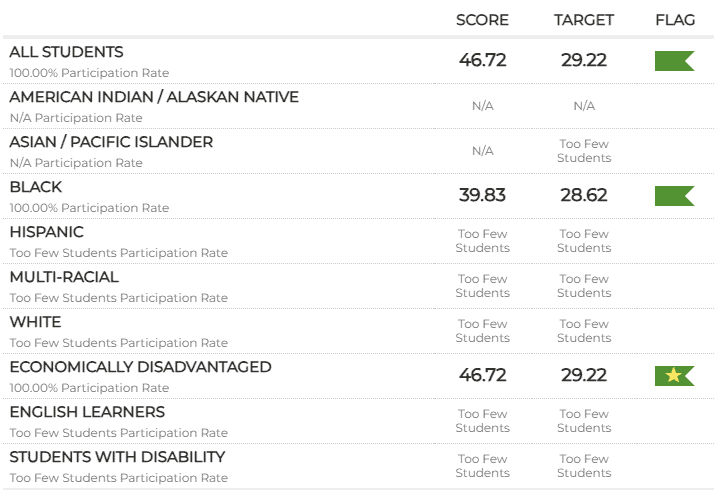
Task: Click the Black target value 28.62
Action: point(584,195)
